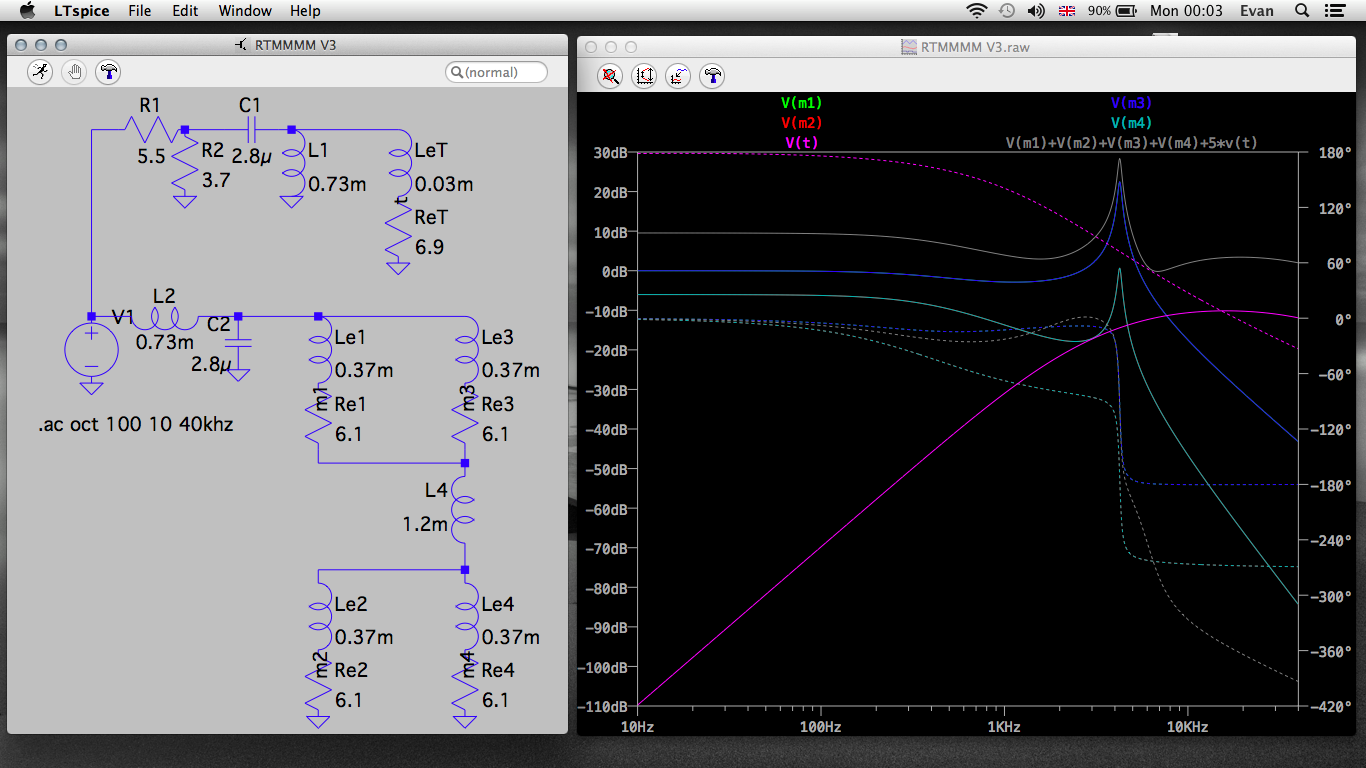Click the 100Hz label on frequency axis
Image resolution: width=1366 pixels, height=768 pixels.
[x=820, y=727]
